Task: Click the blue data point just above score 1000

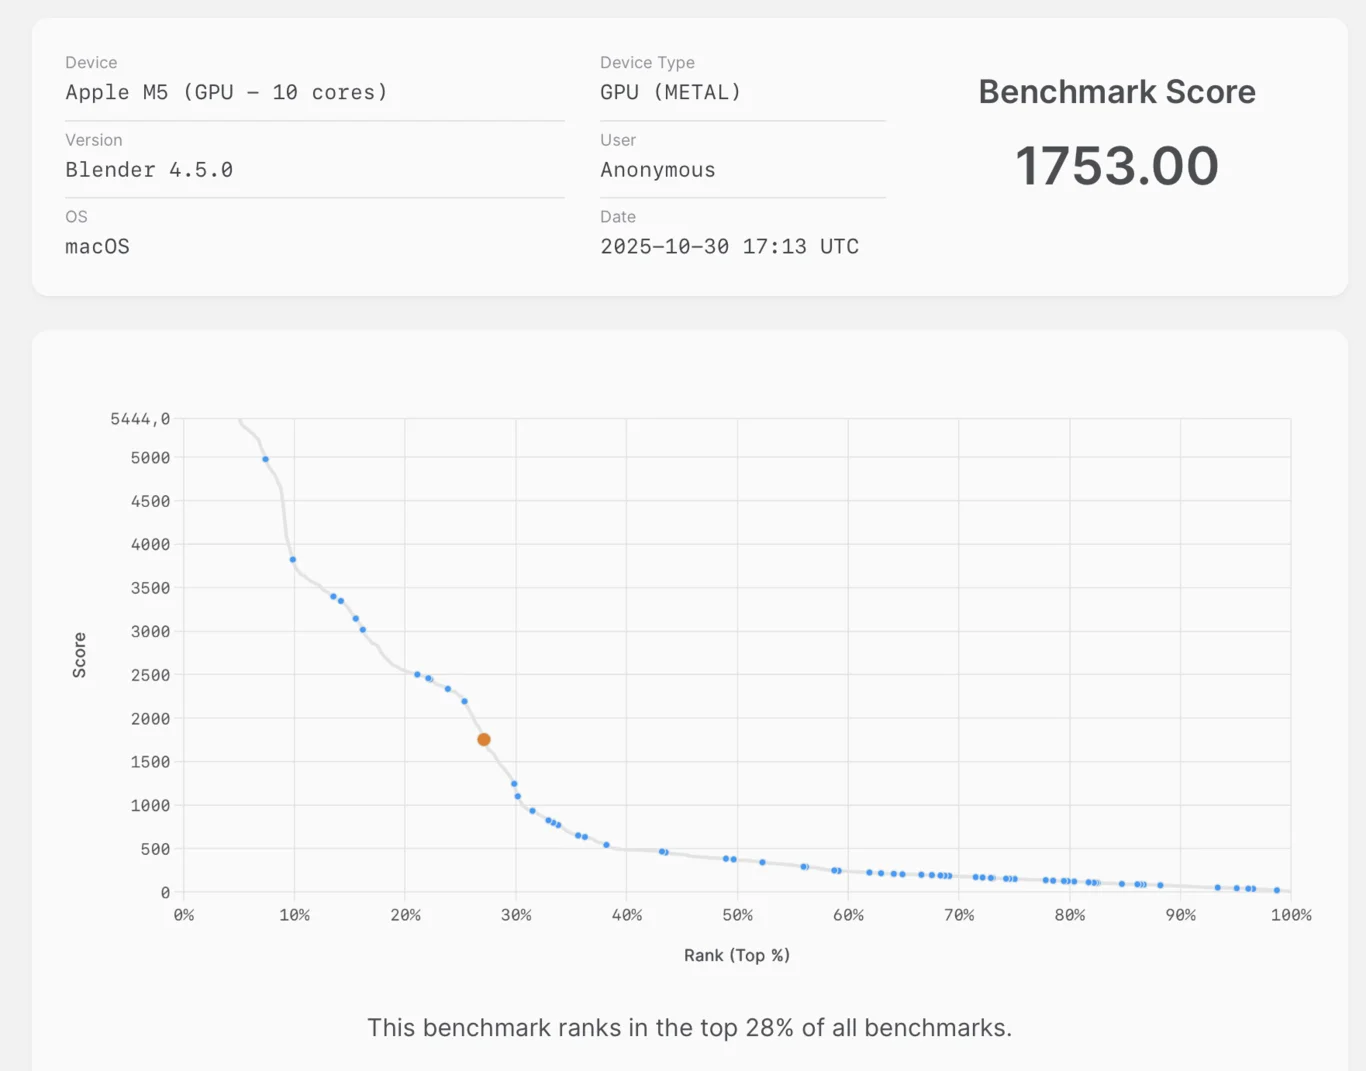Action: 517,797
